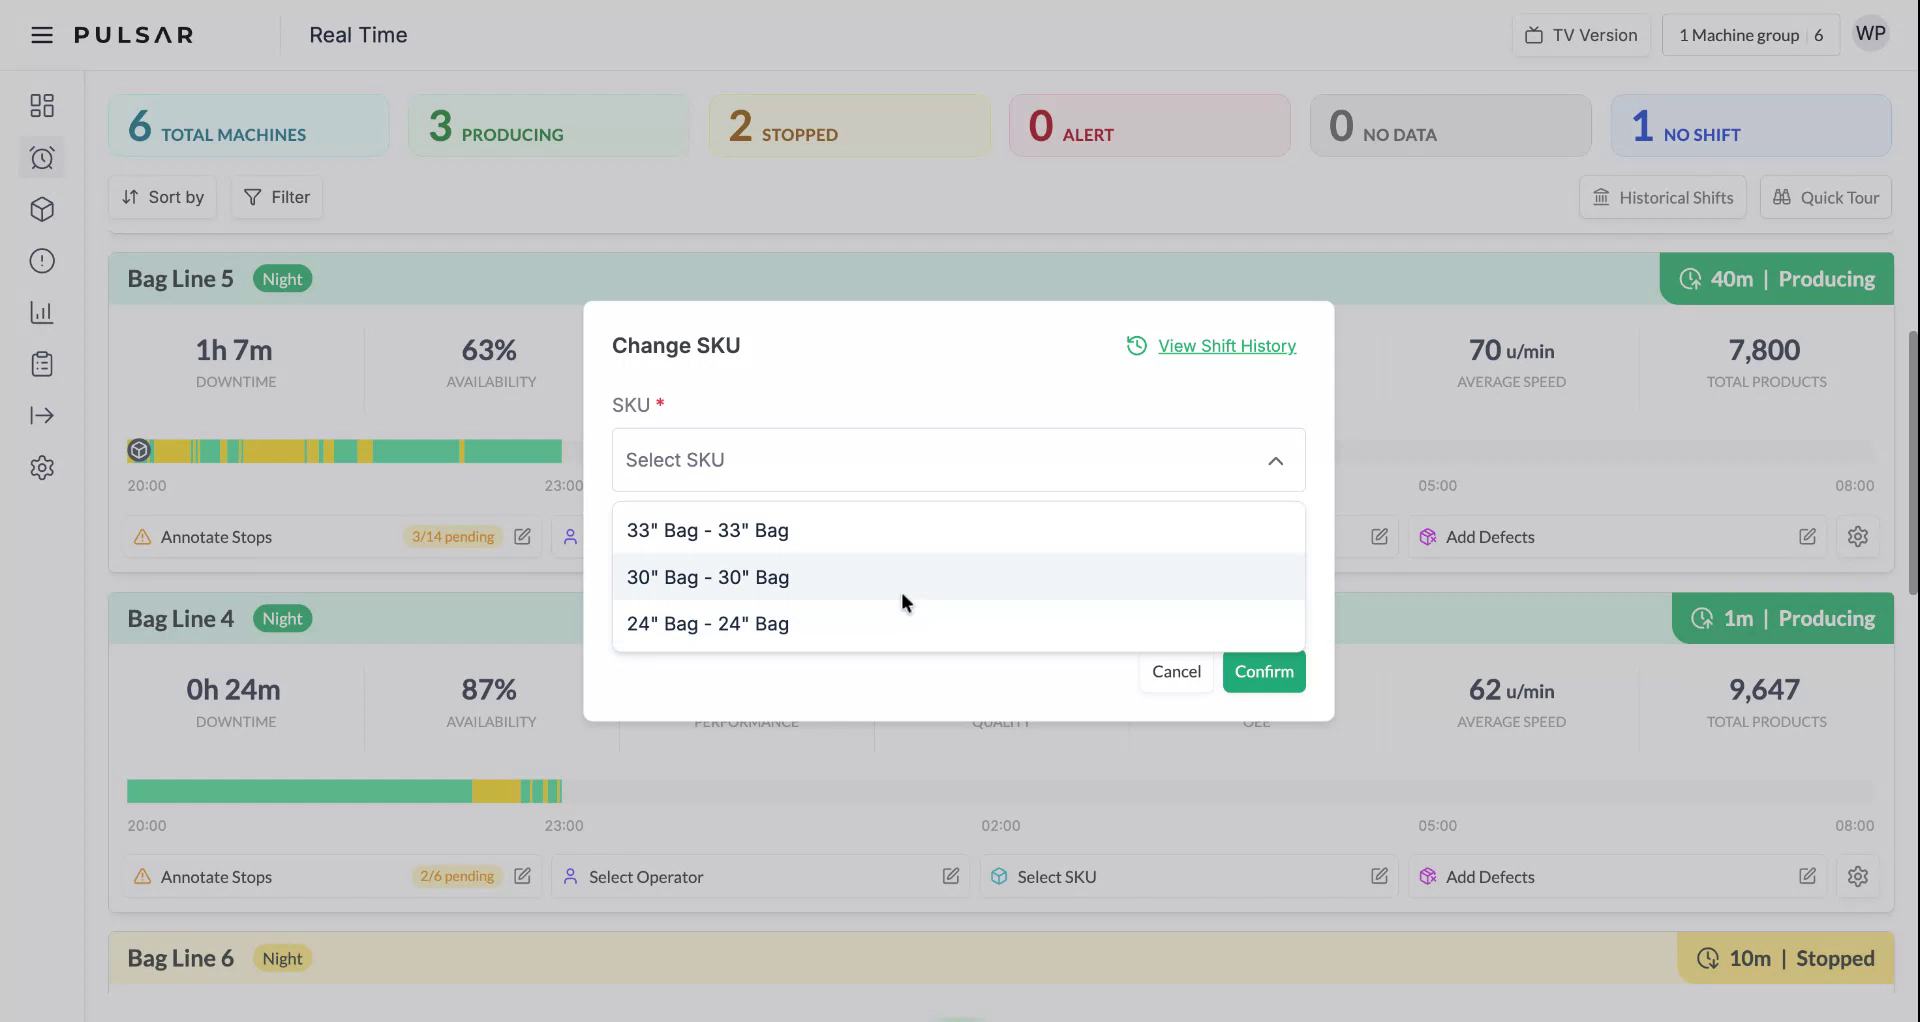
Task: Open the settings gear in sidebar
Action: tap(42, 467)
